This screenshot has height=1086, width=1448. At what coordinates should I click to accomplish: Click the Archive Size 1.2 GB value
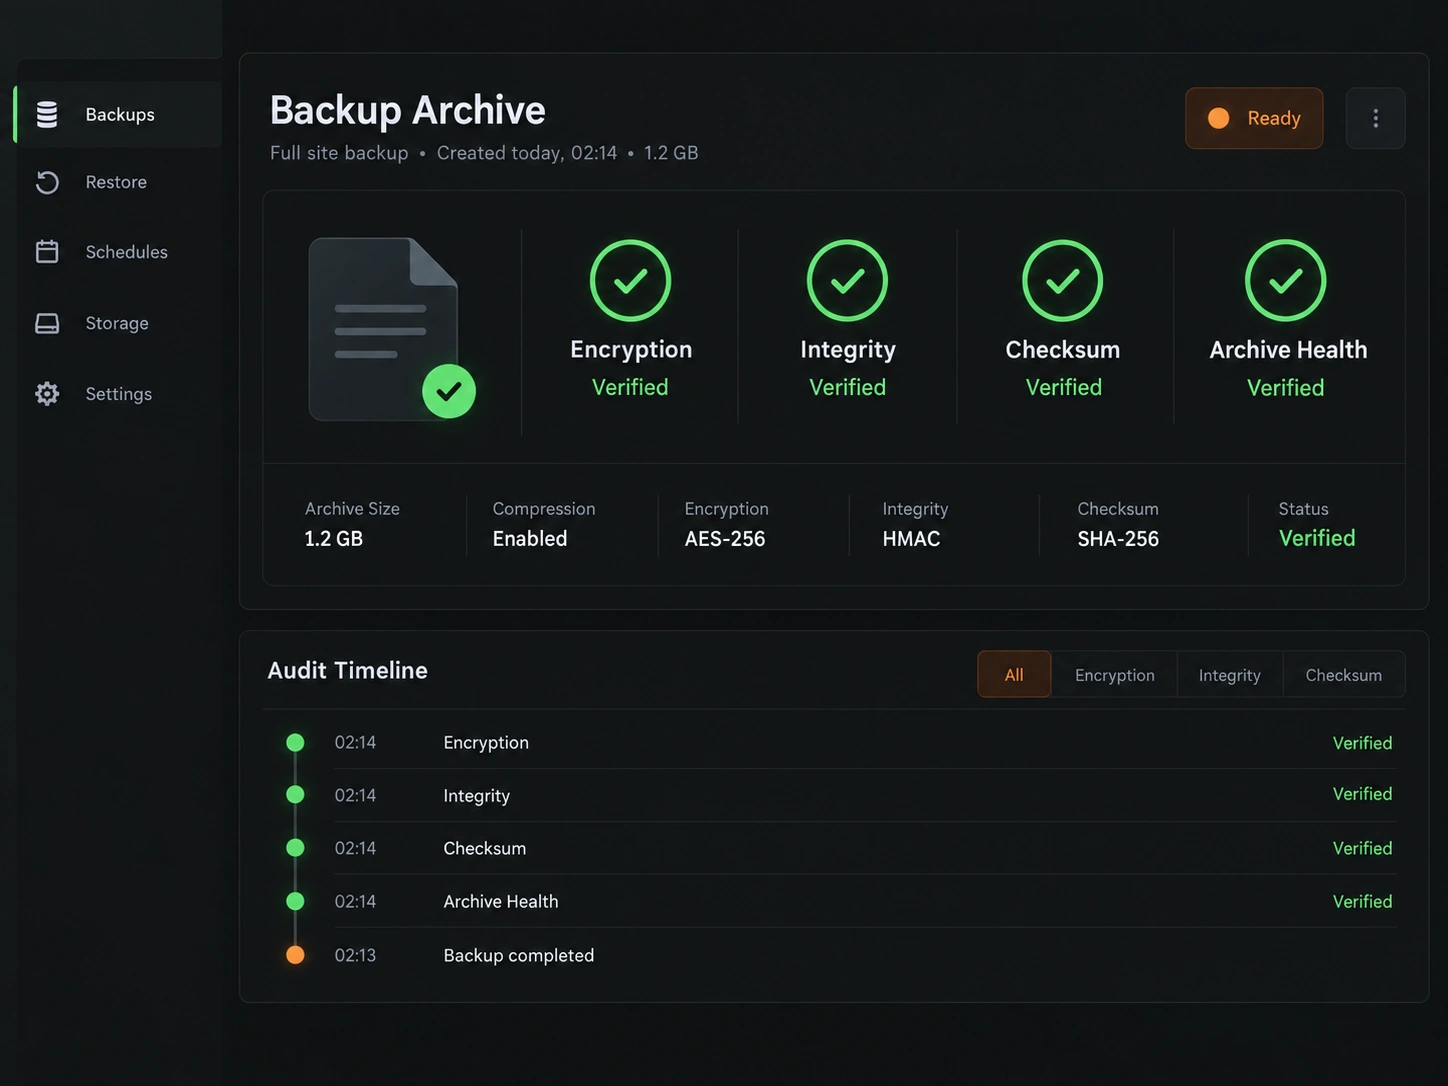pyautogui.click(x=334, y=539)
